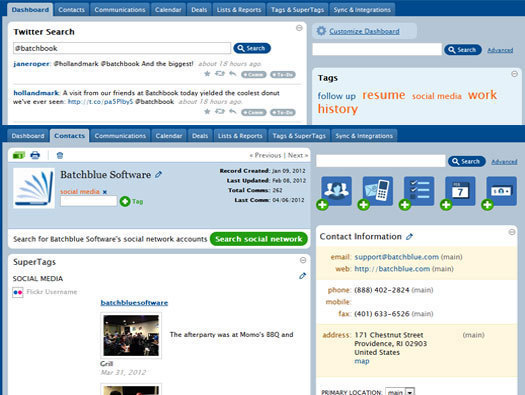The width and height of the screenshot is (525, 395).
Task: Delete contact using trash icon
Action: tap(60, 155)
